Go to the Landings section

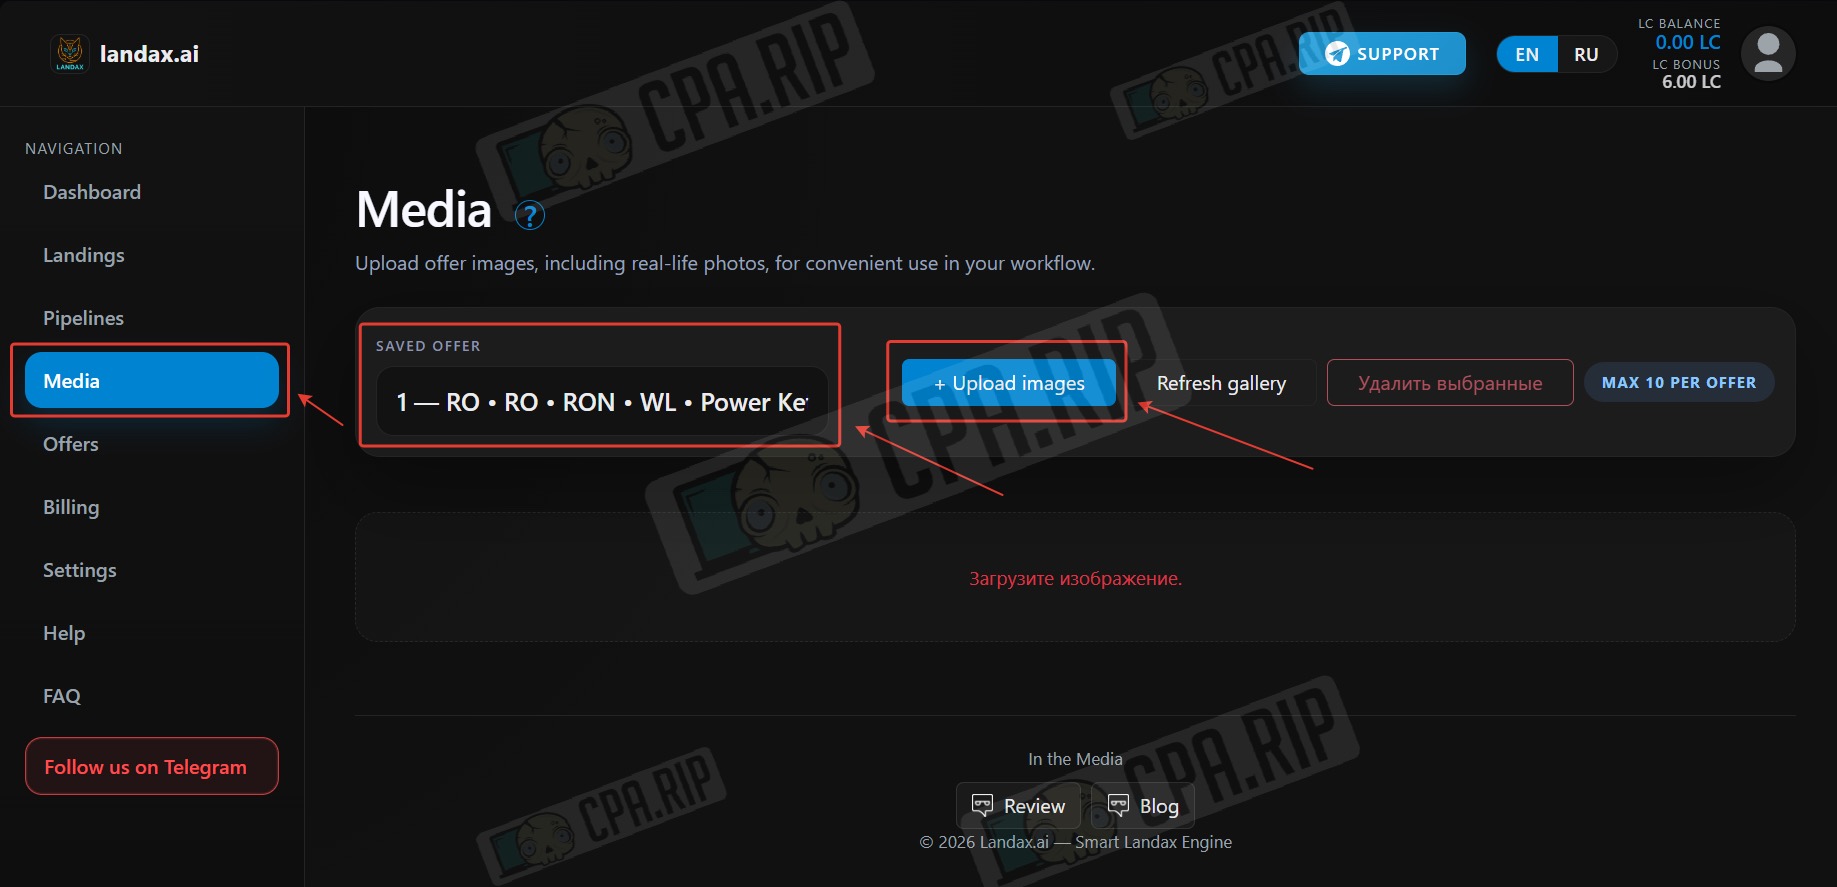pos(84,255)
